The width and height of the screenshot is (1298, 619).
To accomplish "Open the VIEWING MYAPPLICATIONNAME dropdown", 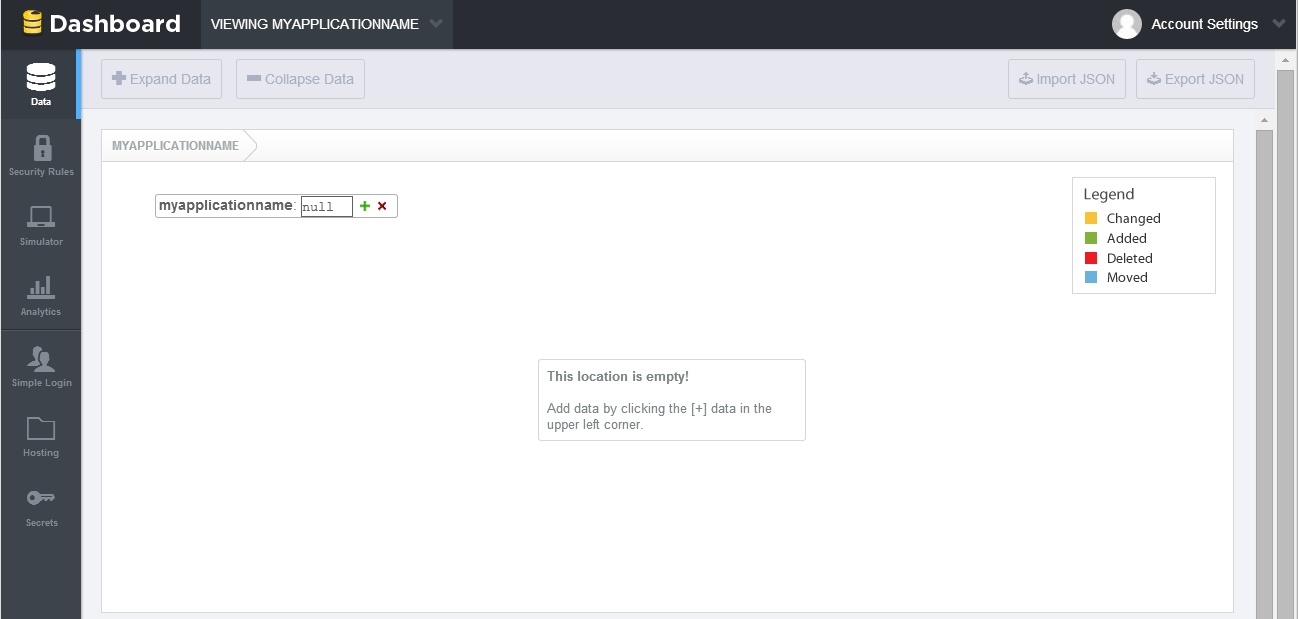I will tap(326, 24).
